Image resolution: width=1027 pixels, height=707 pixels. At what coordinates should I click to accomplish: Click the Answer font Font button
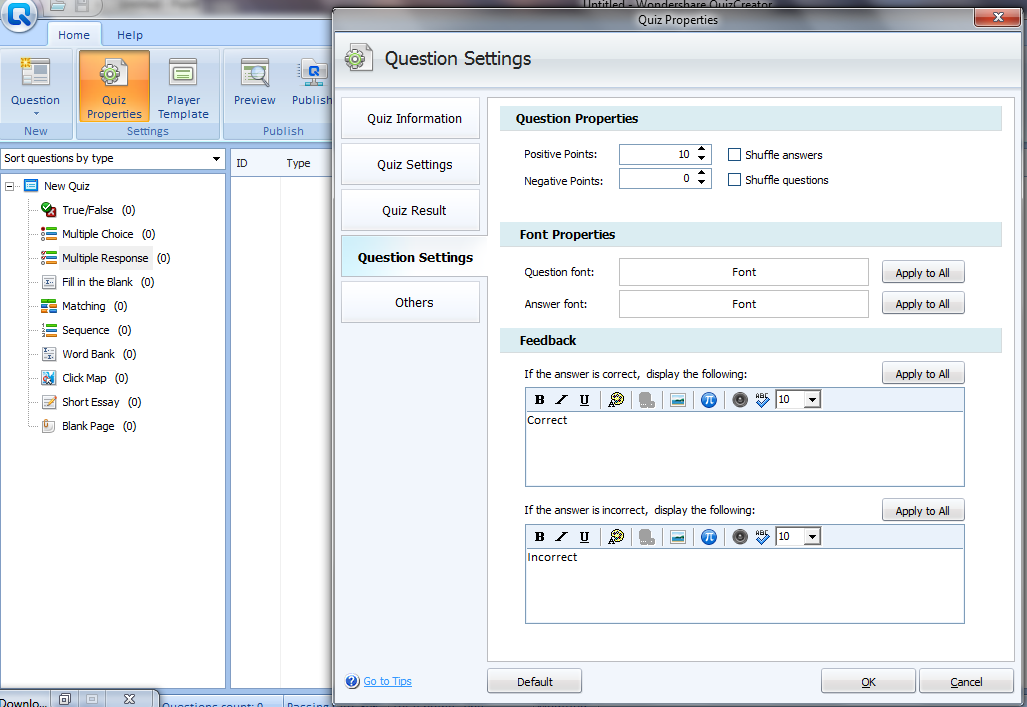point(743,304)
